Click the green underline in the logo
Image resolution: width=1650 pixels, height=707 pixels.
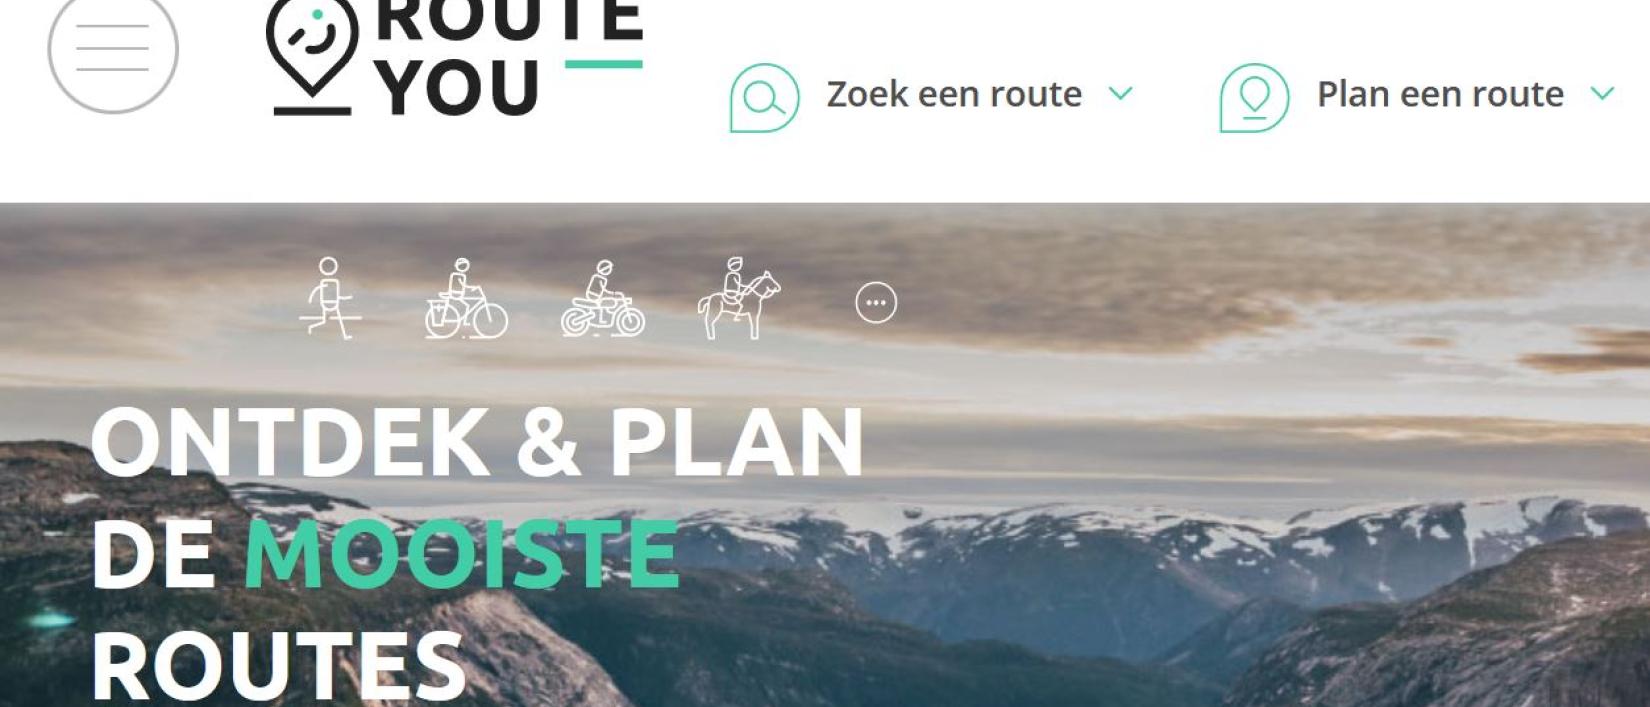(x=604, y=64)
